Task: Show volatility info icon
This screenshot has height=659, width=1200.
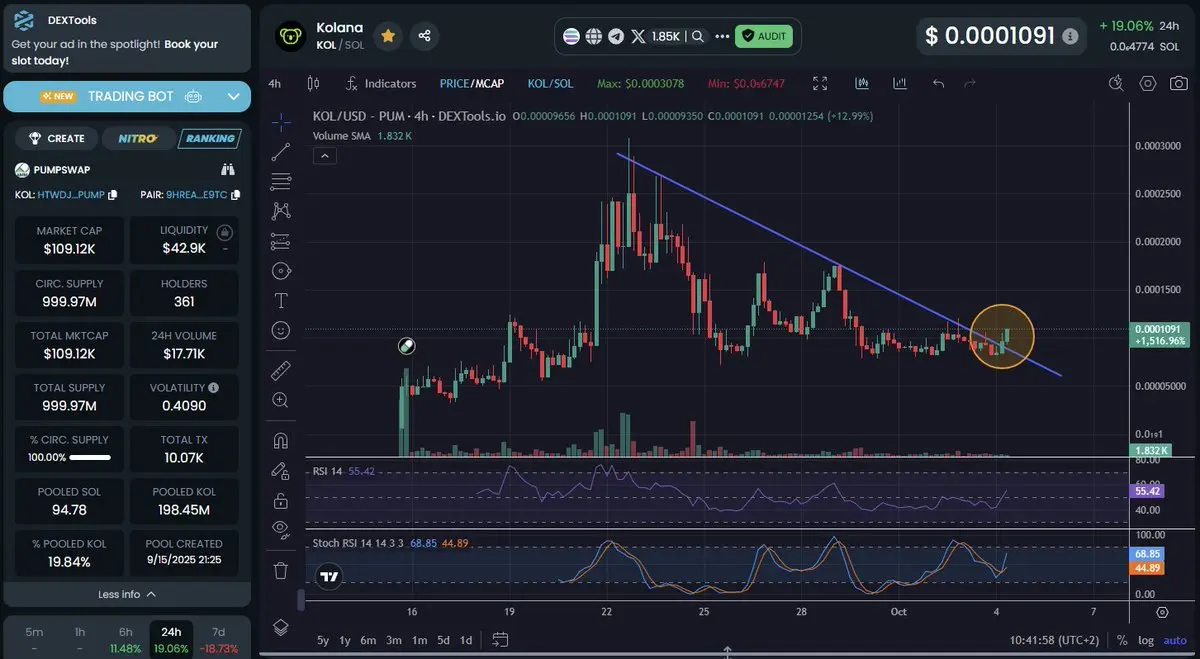Action: (213, 388)
